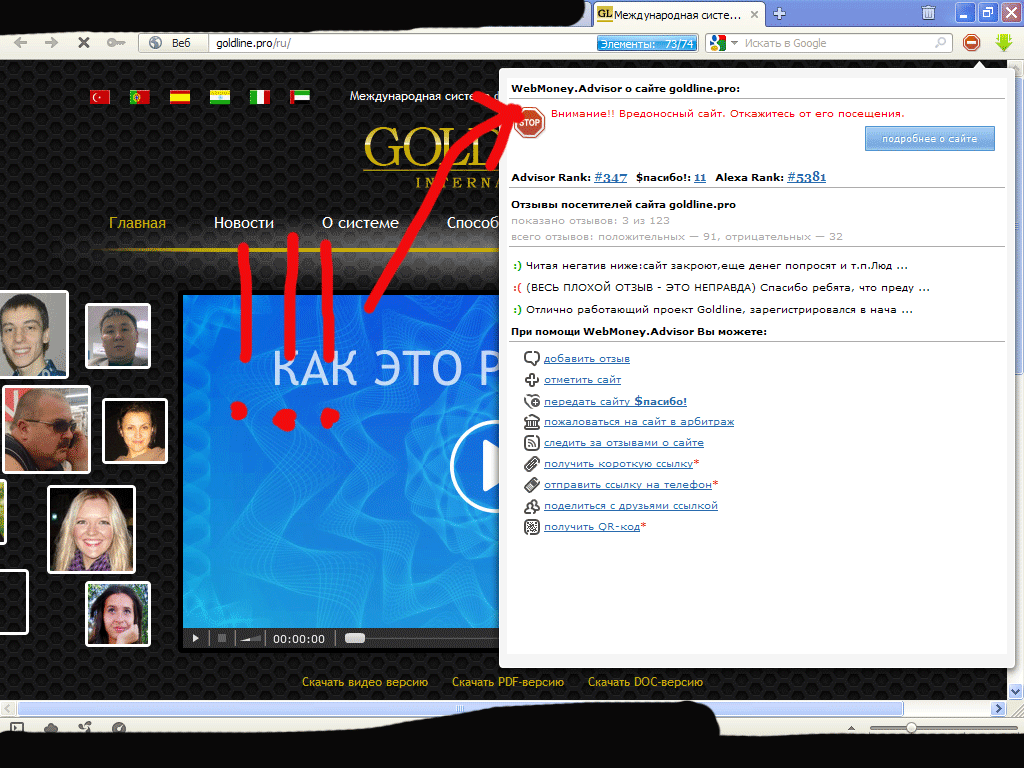1024x768 pixels.
Task: Click the speech bubble add review icon
Action: tap(532, 359)
